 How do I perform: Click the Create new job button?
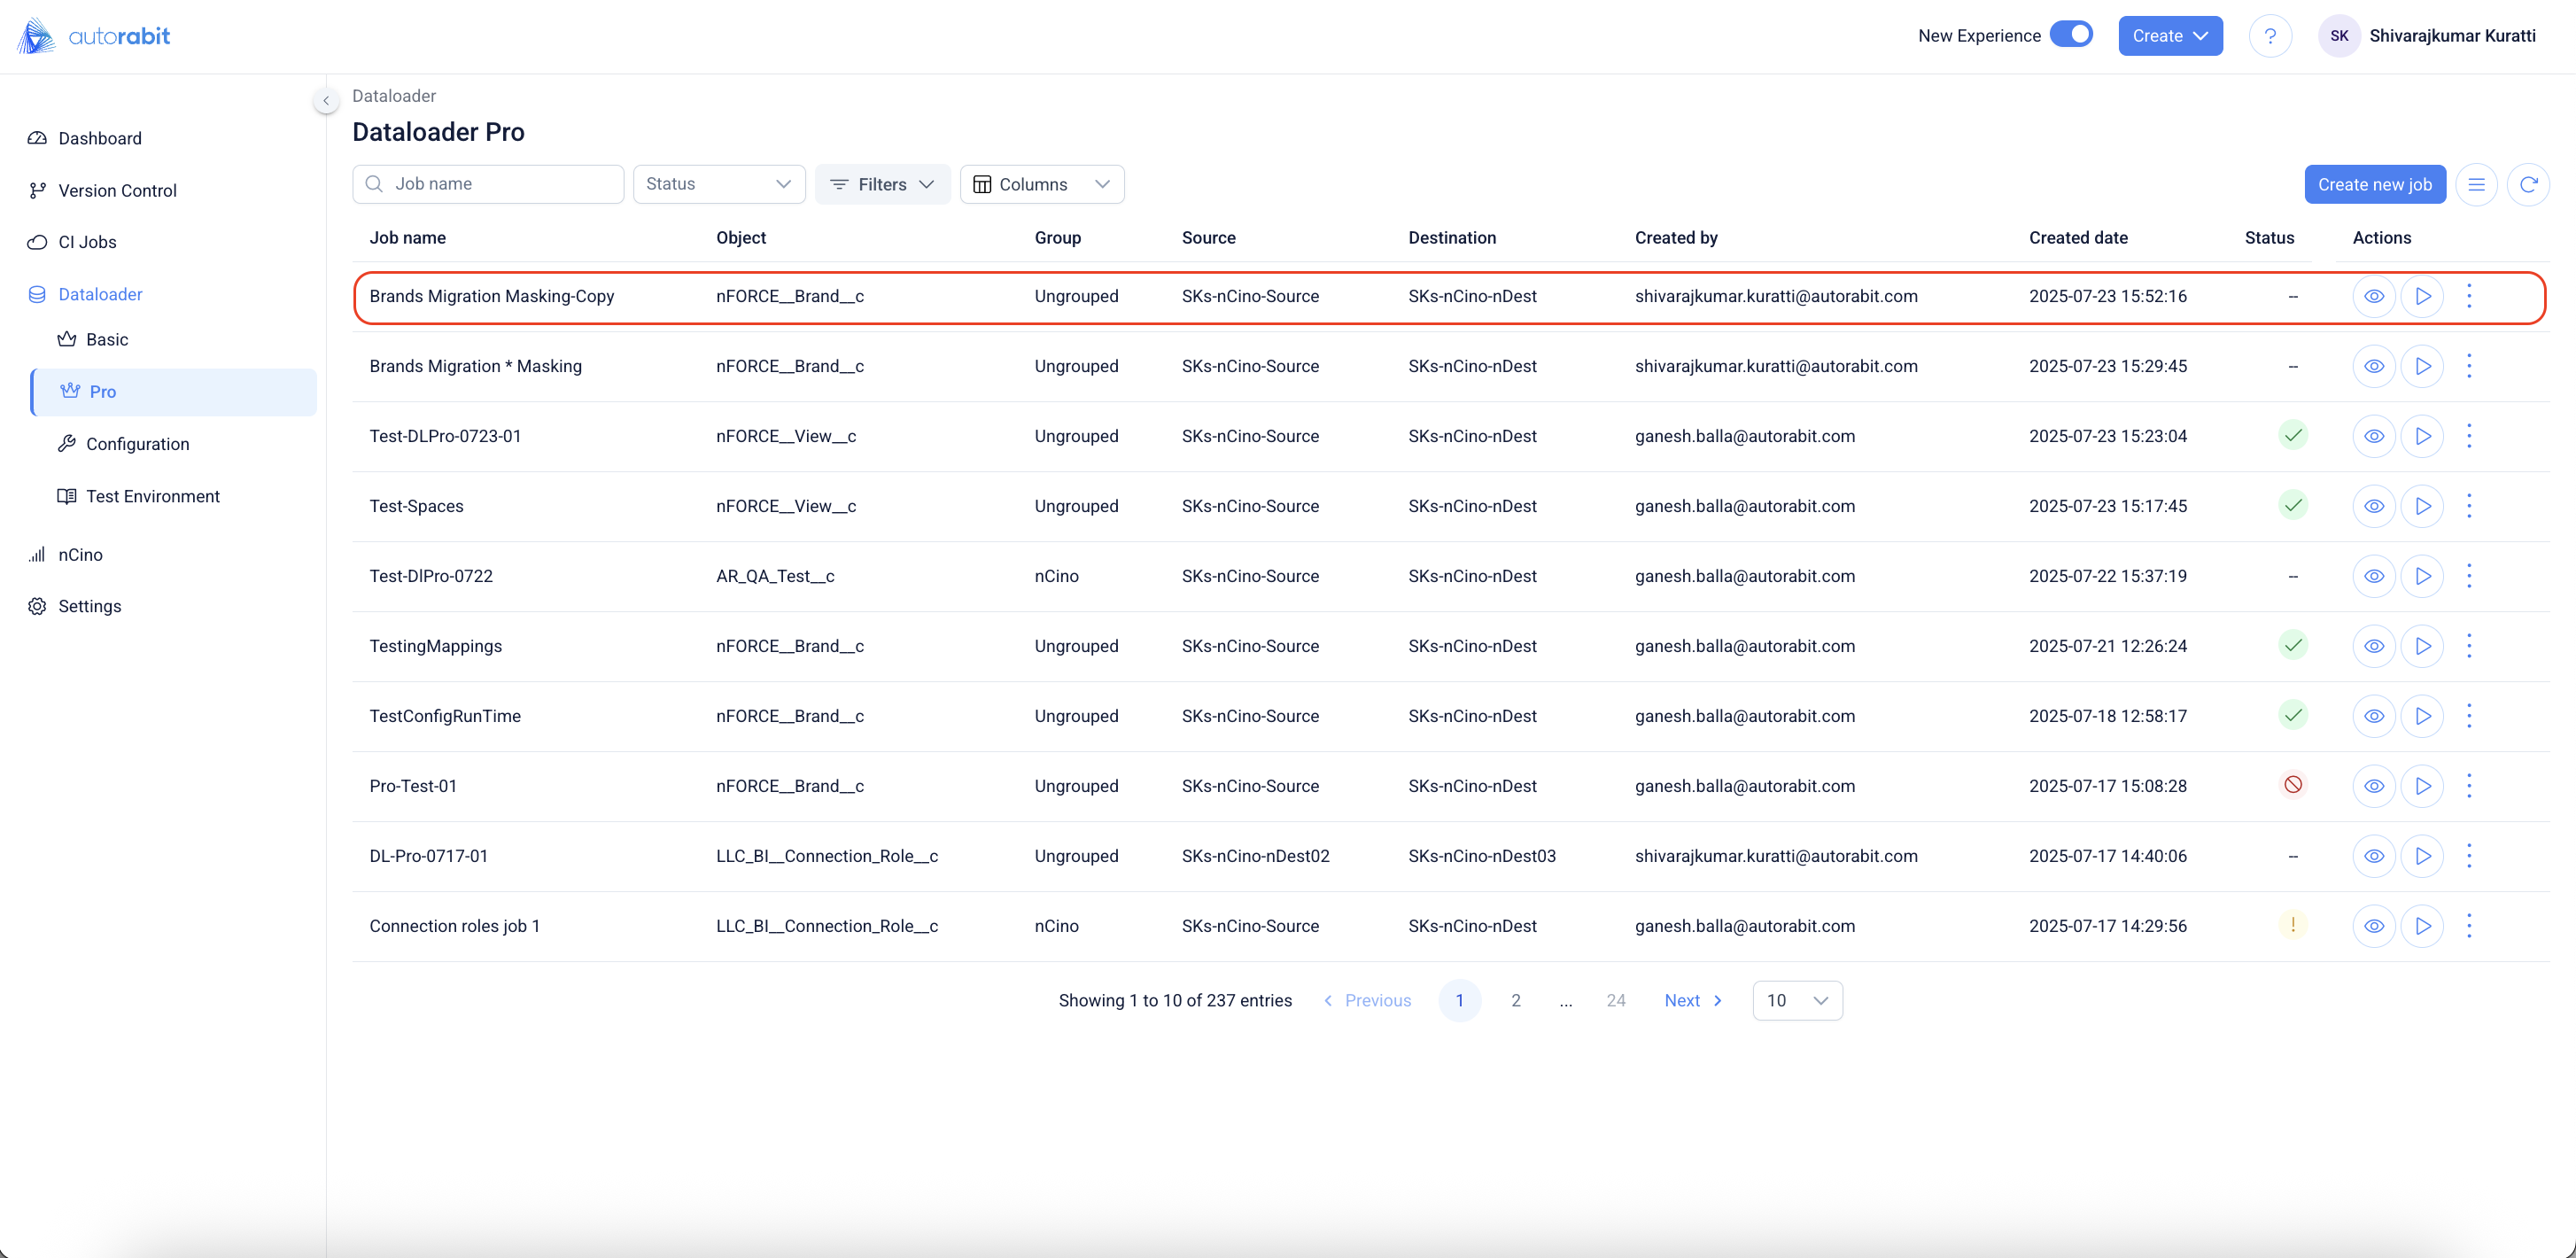[2374, 185]
